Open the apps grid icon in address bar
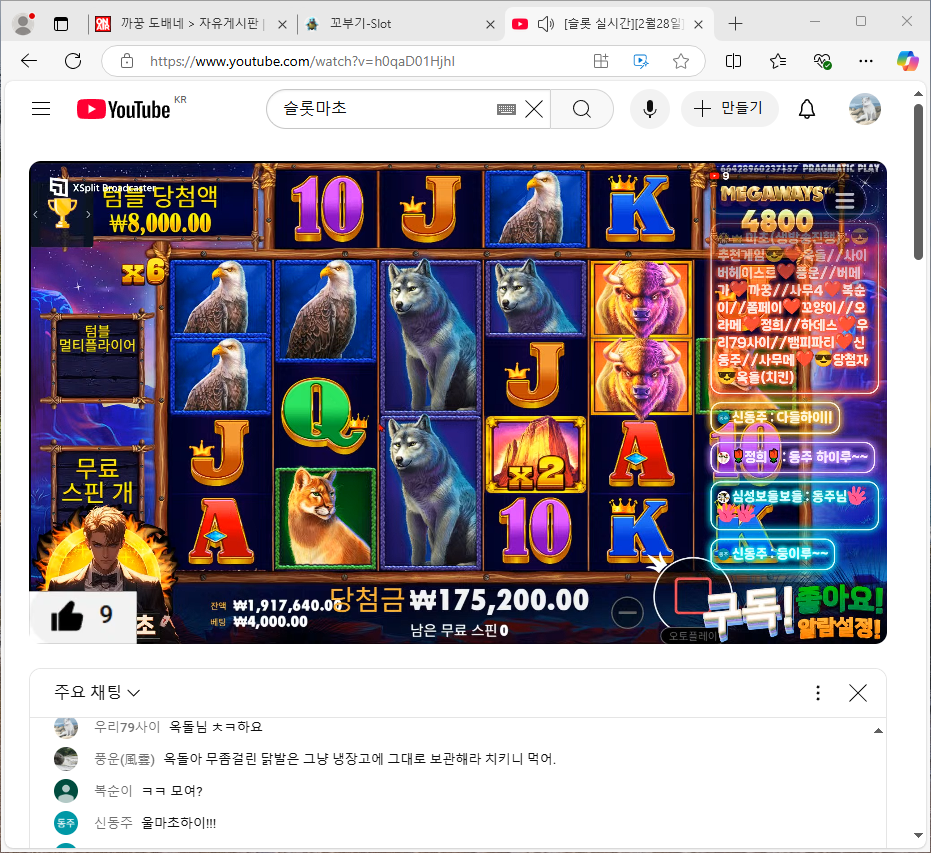Image resolution: width=931 pixels, height=853 pixels. coord(601,61)
